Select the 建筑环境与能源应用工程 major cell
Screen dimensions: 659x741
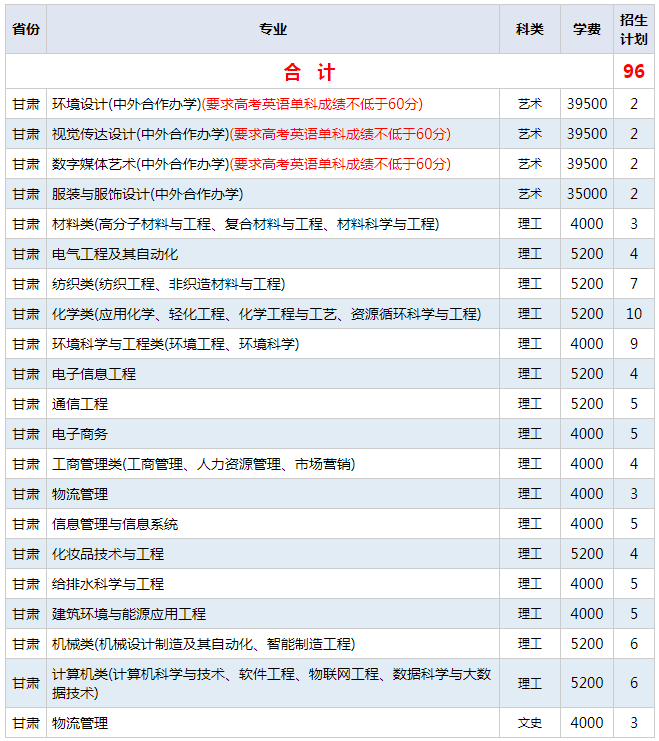[x=273, y=614]
